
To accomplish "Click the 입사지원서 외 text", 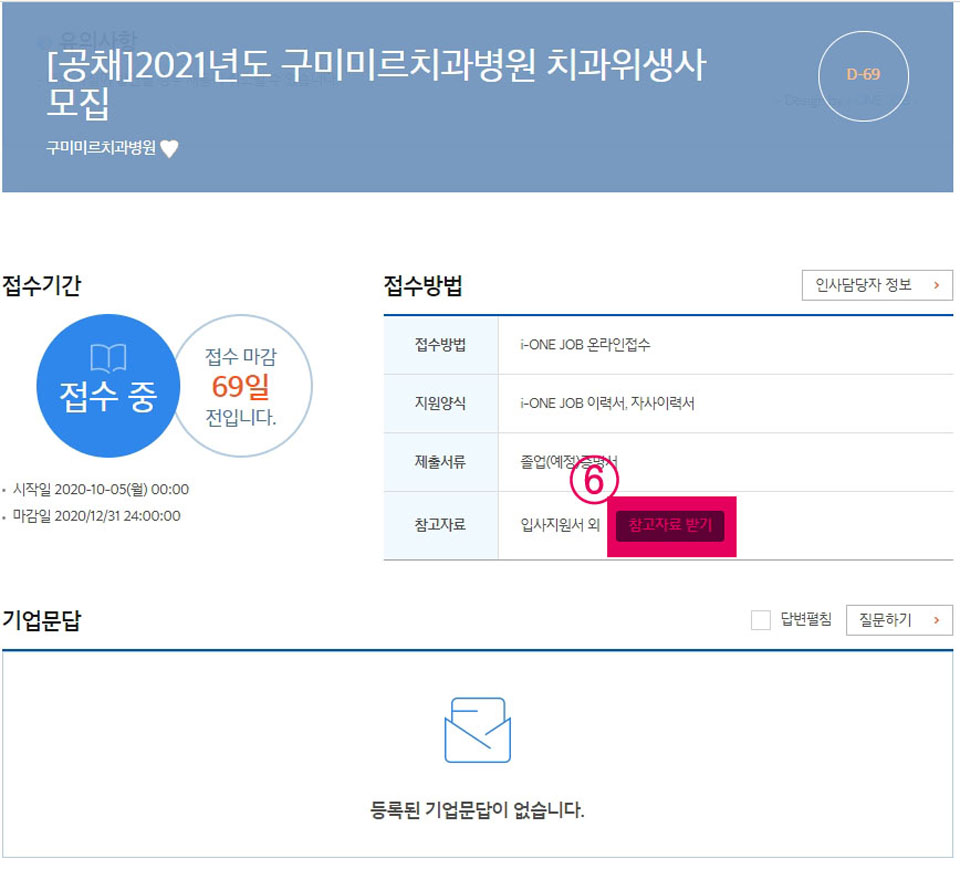I will click(560, 526).
